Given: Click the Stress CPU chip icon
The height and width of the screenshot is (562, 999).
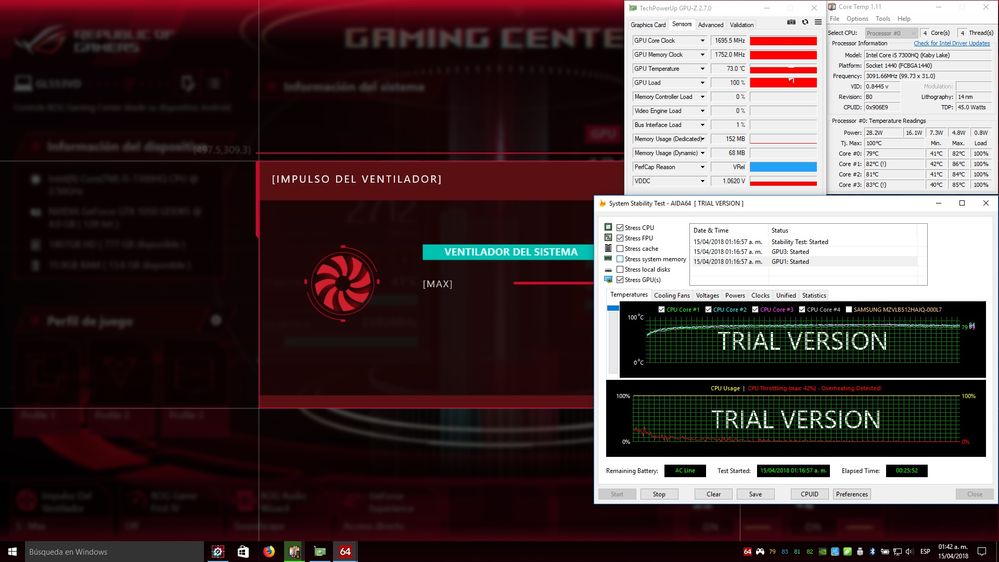Looking at the screenshot, I should coord(608,227).
